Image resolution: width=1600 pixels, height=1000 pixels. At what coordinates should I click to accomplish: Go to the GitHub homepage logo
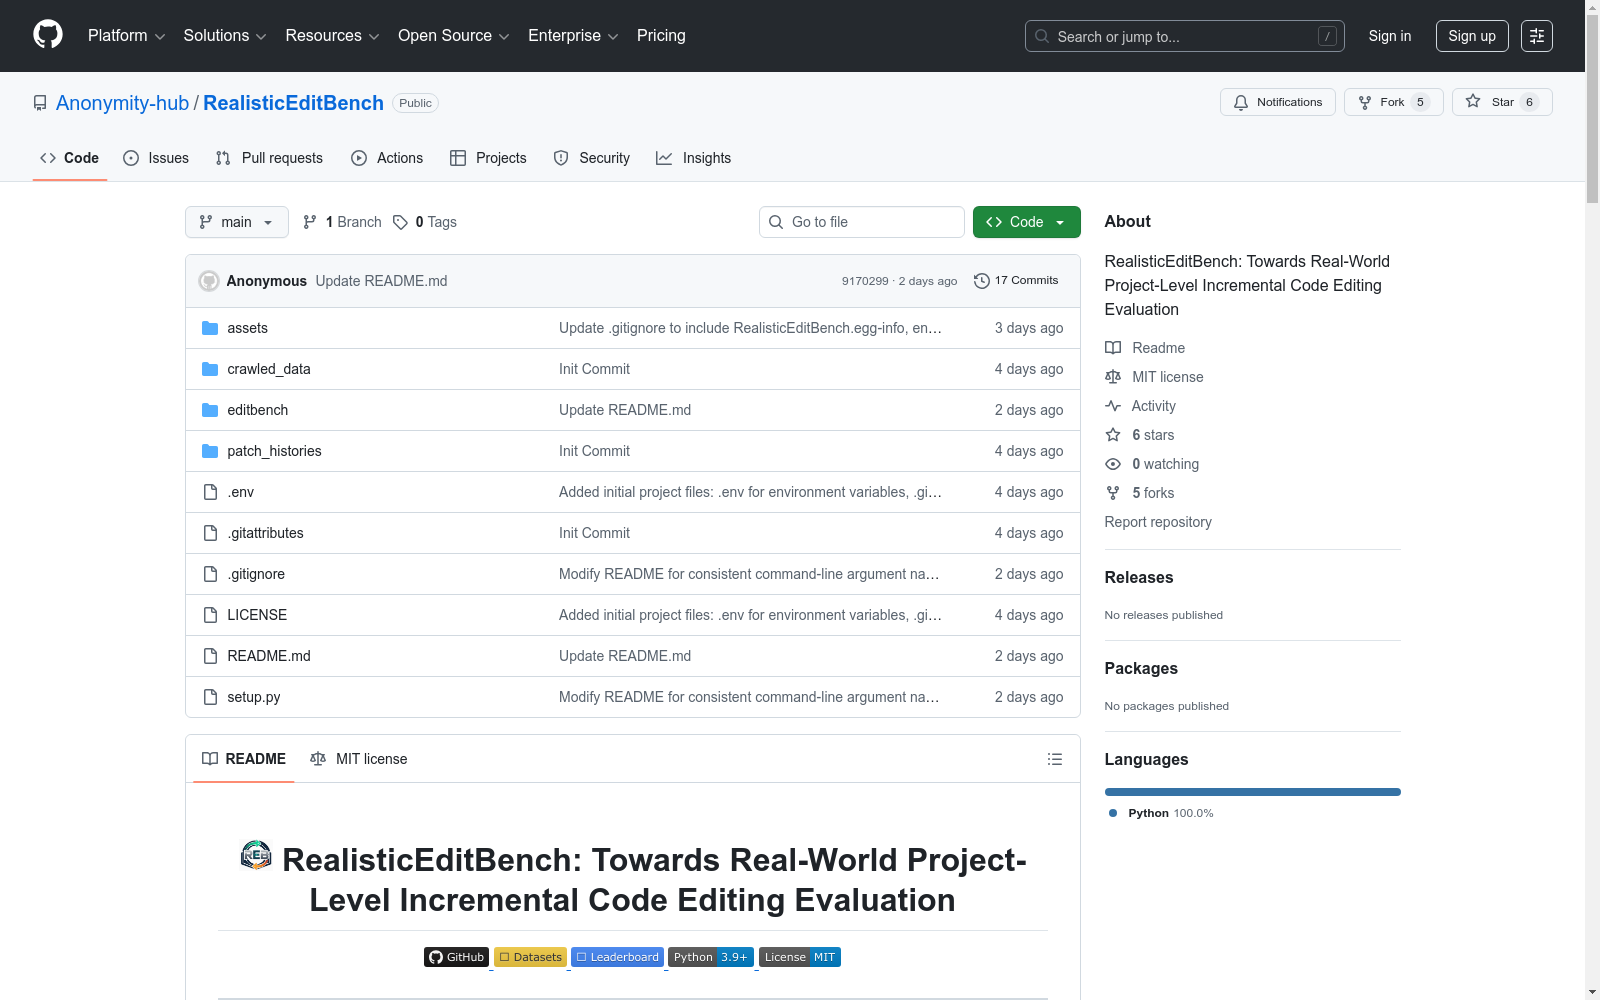48,35
